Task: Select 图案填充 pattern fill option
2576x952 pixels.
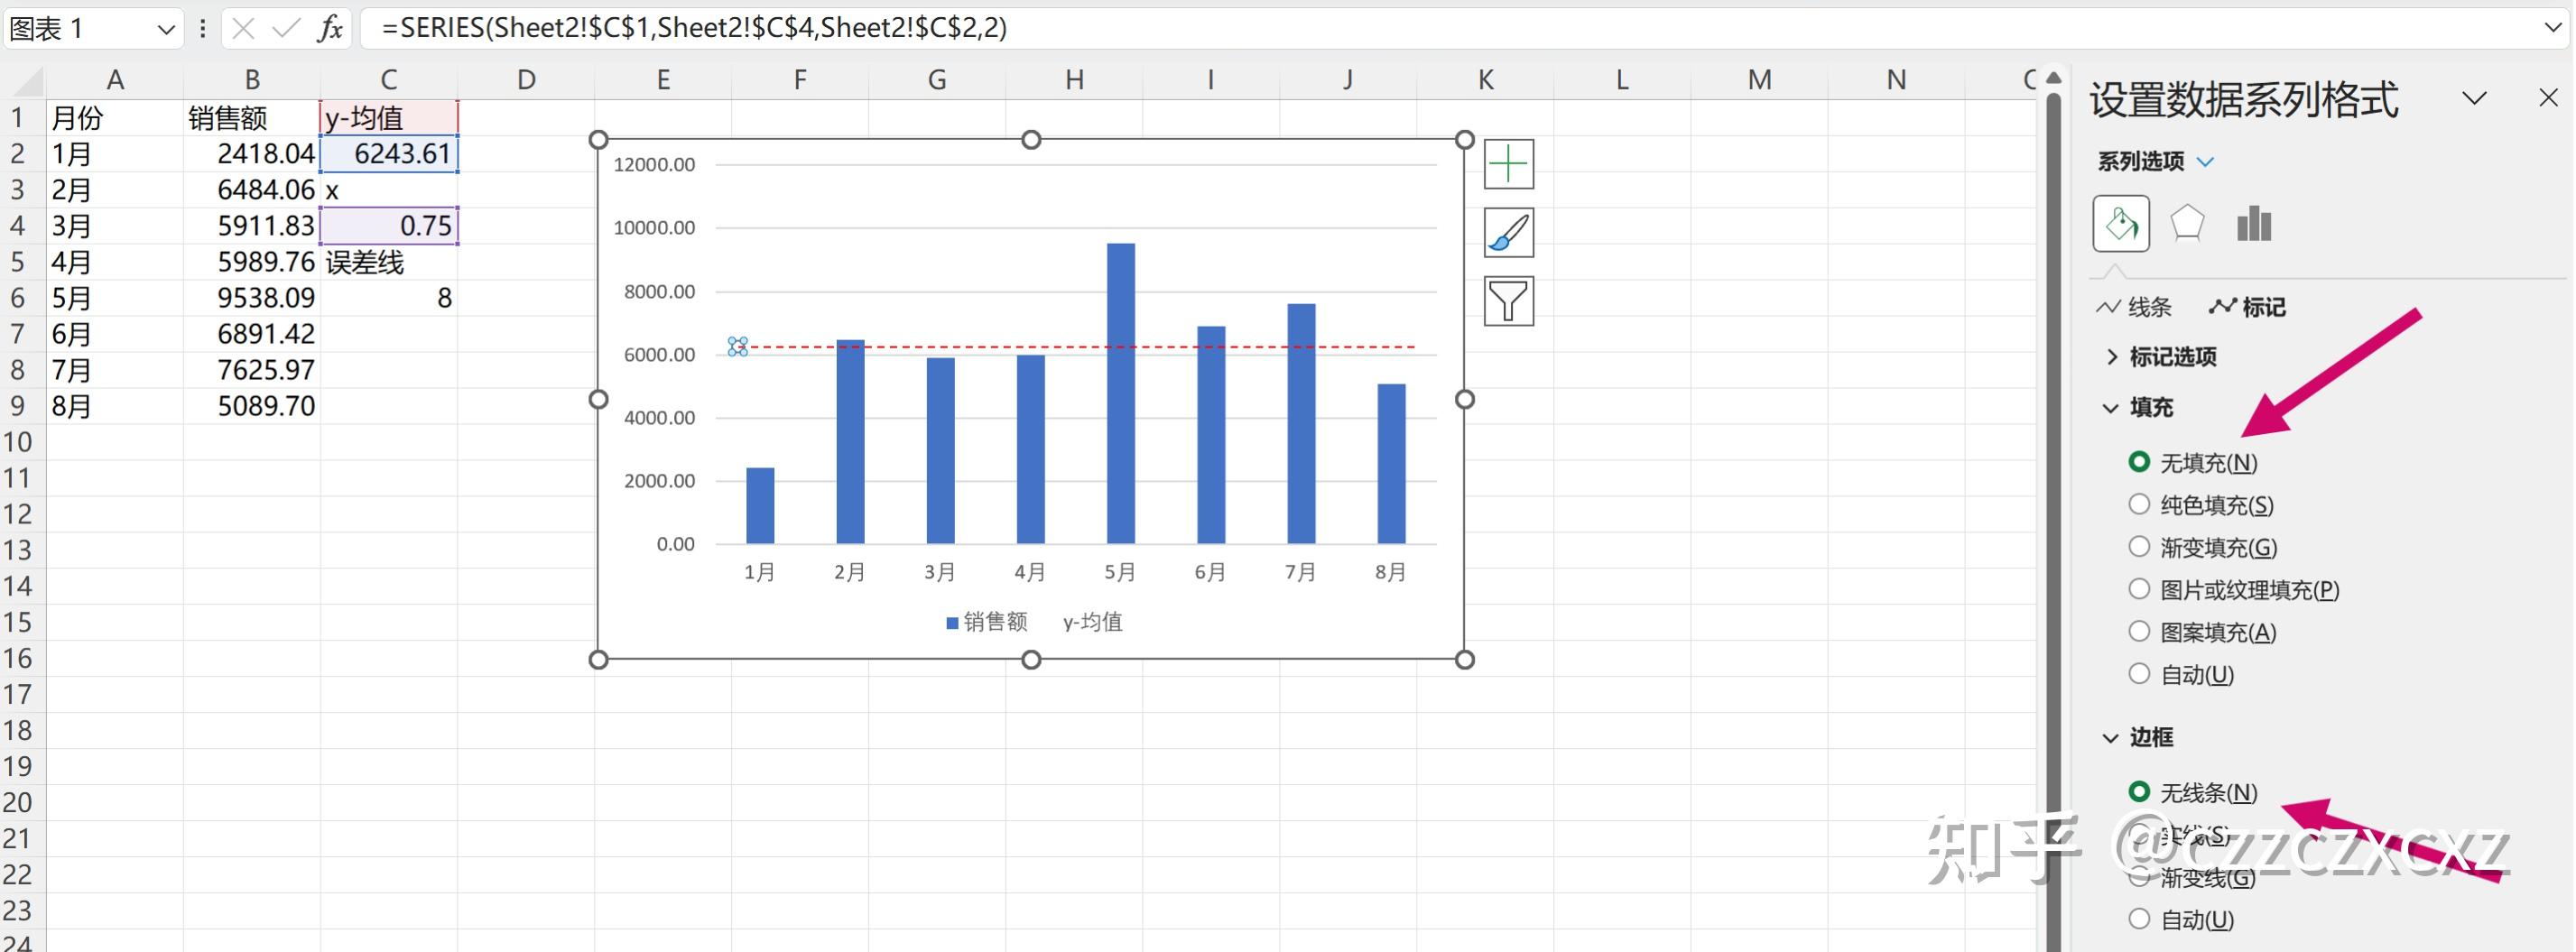Action: [x=2203, y=632]
